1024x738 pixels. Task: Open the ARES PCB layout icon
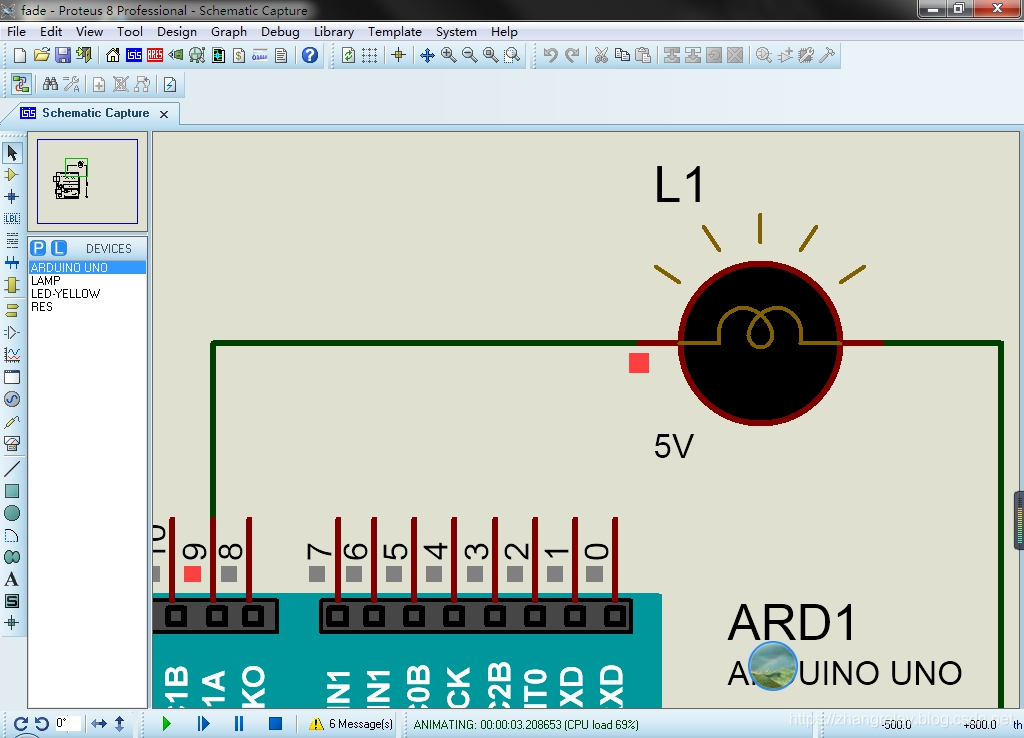coord(155,56)
